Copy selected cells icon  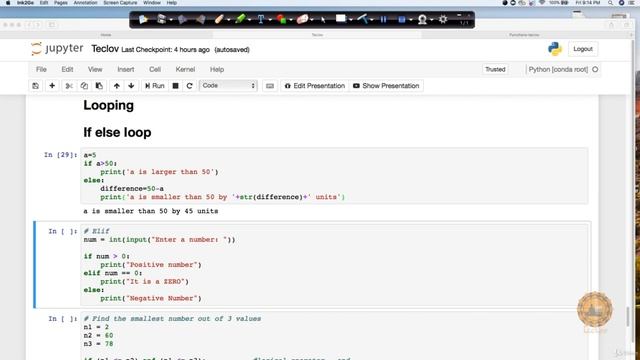(x=84, y=86)
